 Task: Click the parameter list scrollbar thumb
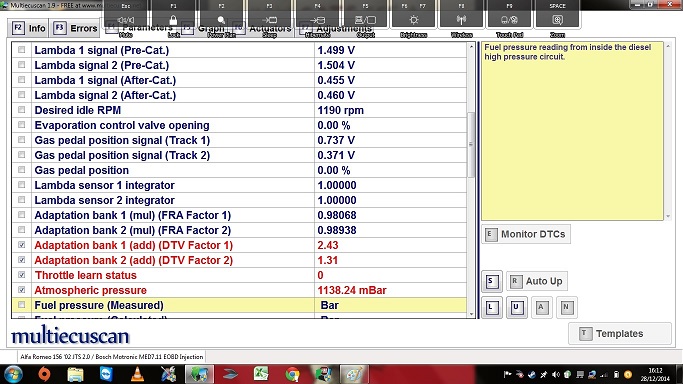471,145
